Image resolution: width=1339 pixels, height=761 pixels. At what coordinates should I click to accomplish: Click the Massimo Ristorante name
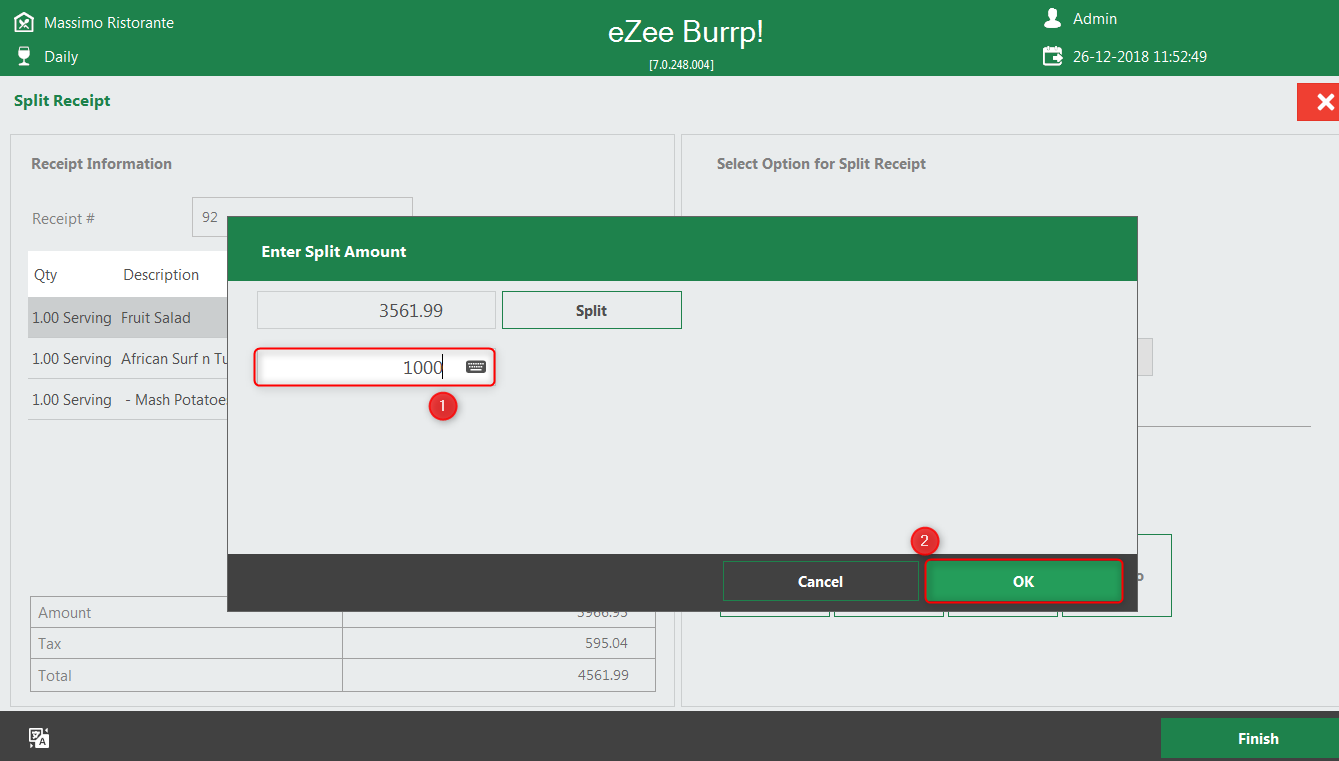(x=109, y=22)
